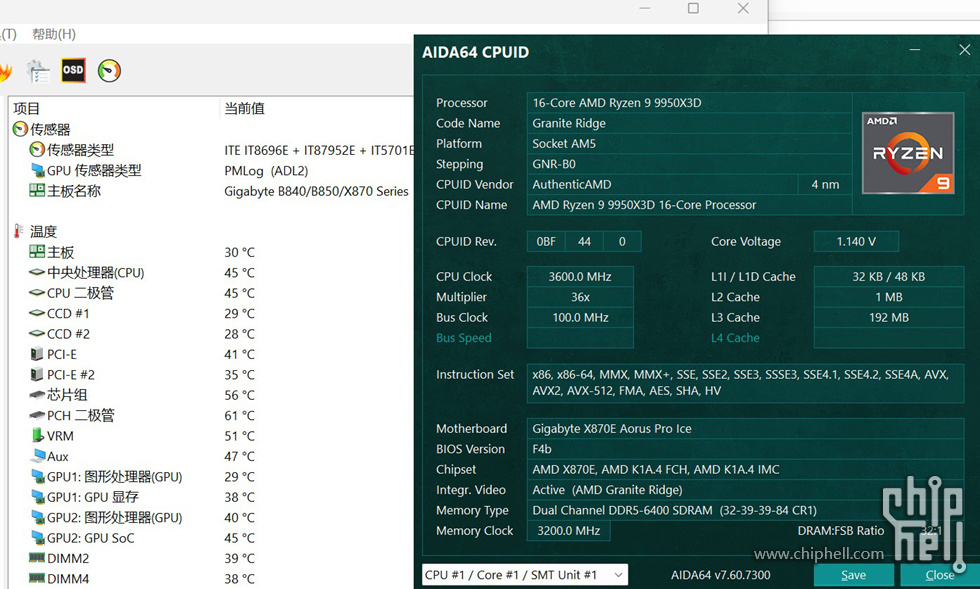Click the Memory Clock value 3200.0 MHz
This screenshot has width=980, height=589.
[569, 531]
